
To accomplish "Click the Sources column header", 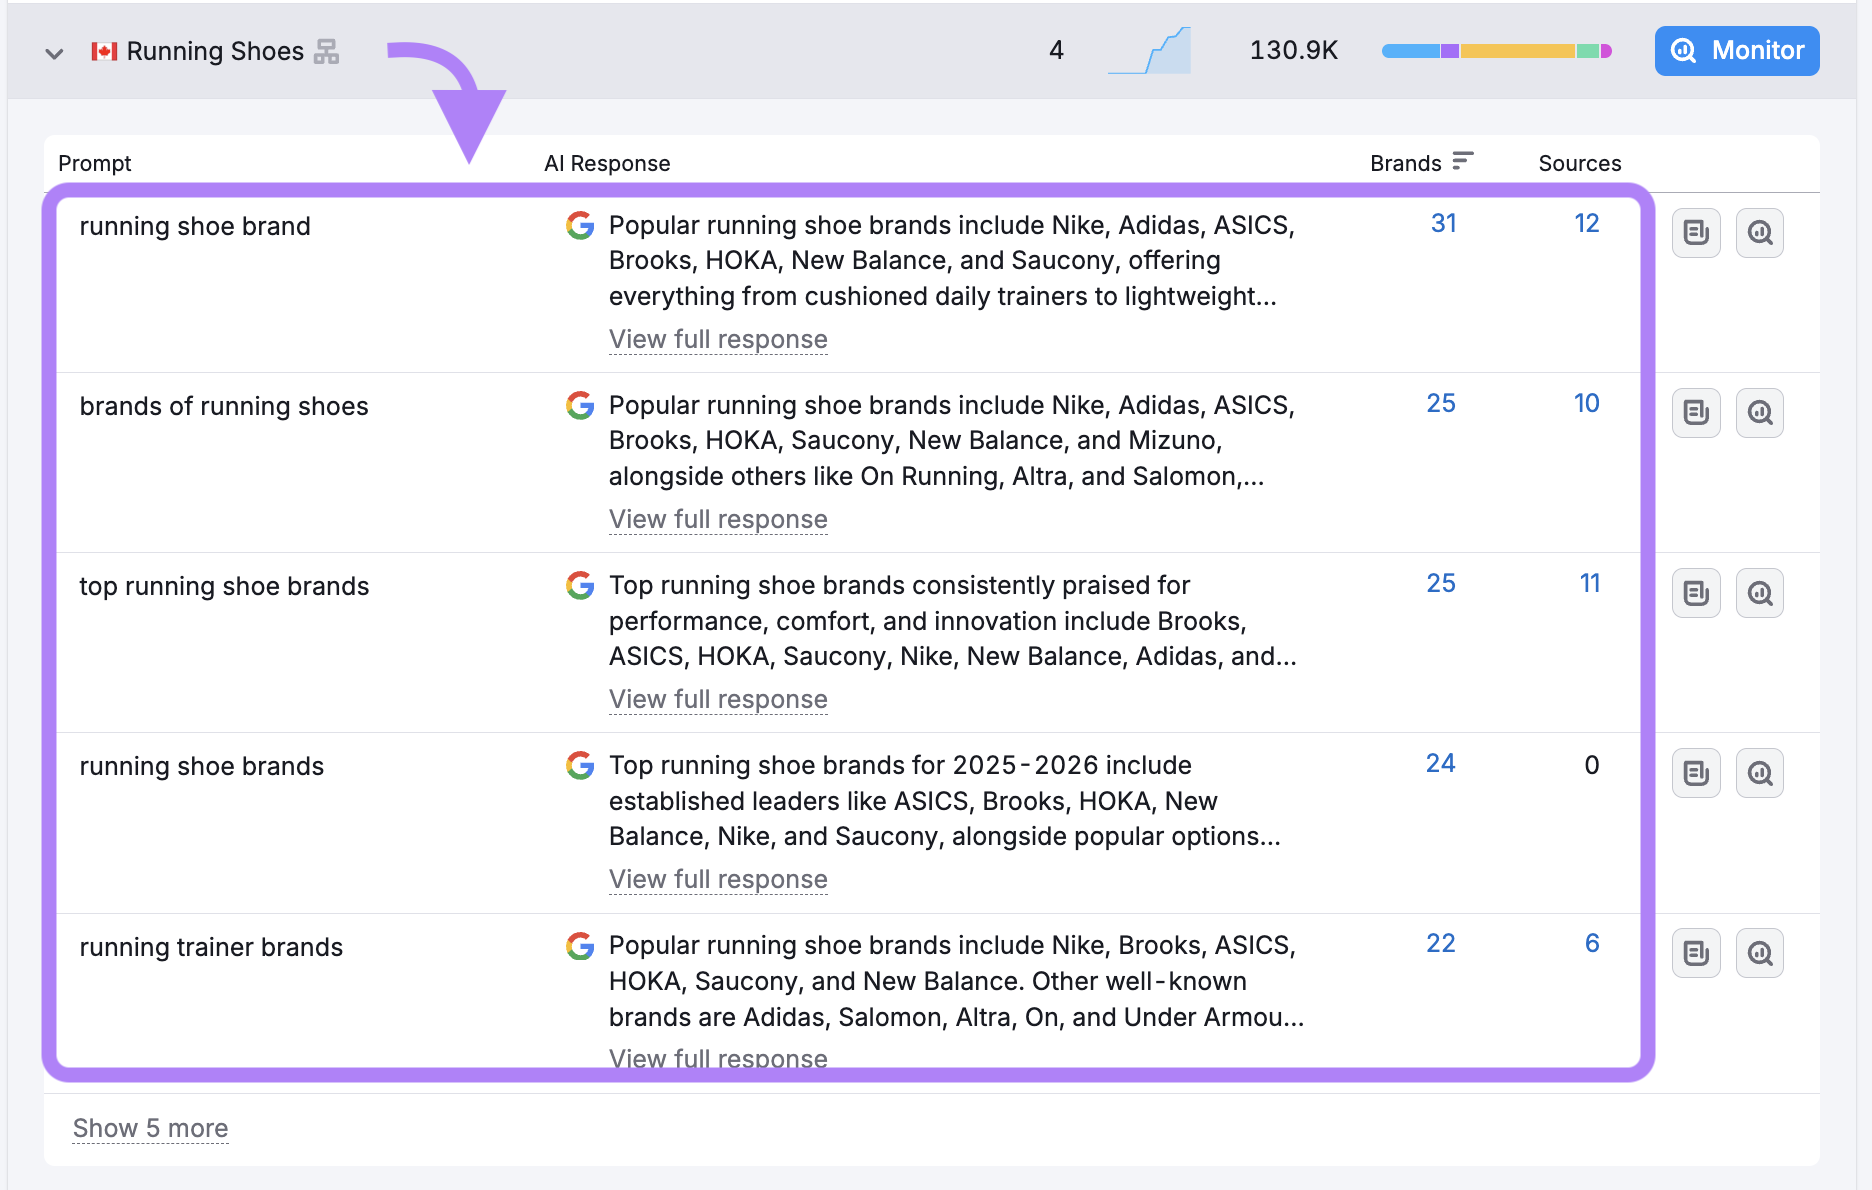I will pos(1579,163).
